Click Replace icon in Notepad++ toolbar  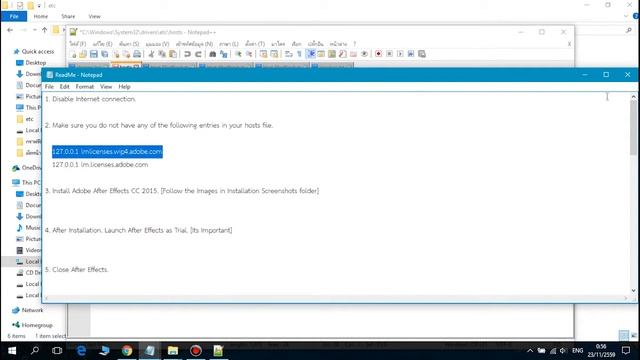(x=224, y=54)
